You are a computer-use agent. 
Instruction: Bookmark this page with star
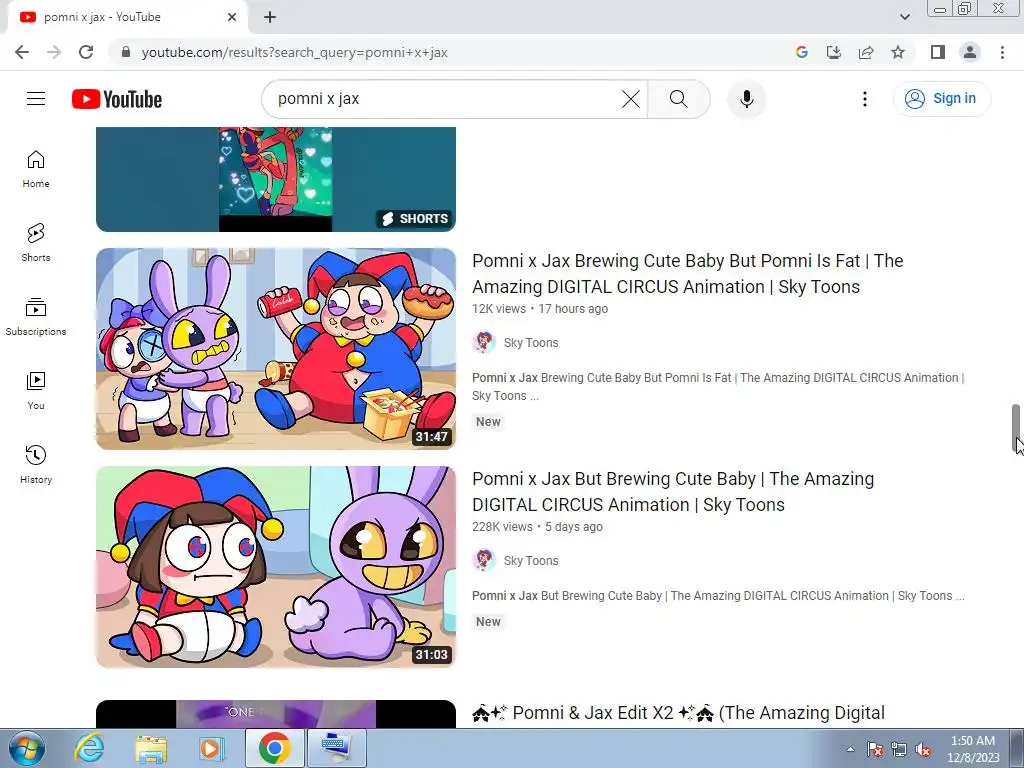coord(898,52)
